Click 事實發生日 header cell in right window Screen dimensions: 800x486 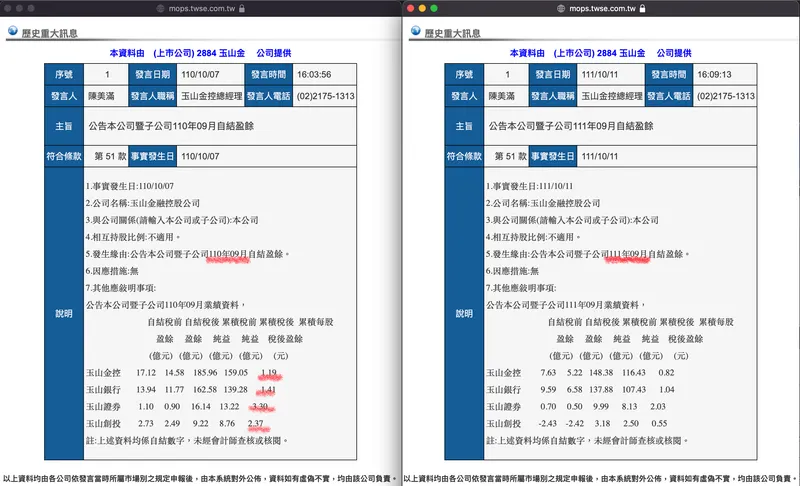coord(553,156)
